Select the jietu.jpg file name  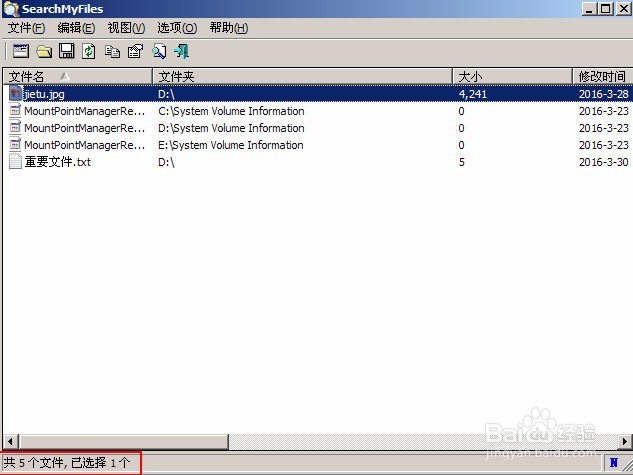(44, 94)
